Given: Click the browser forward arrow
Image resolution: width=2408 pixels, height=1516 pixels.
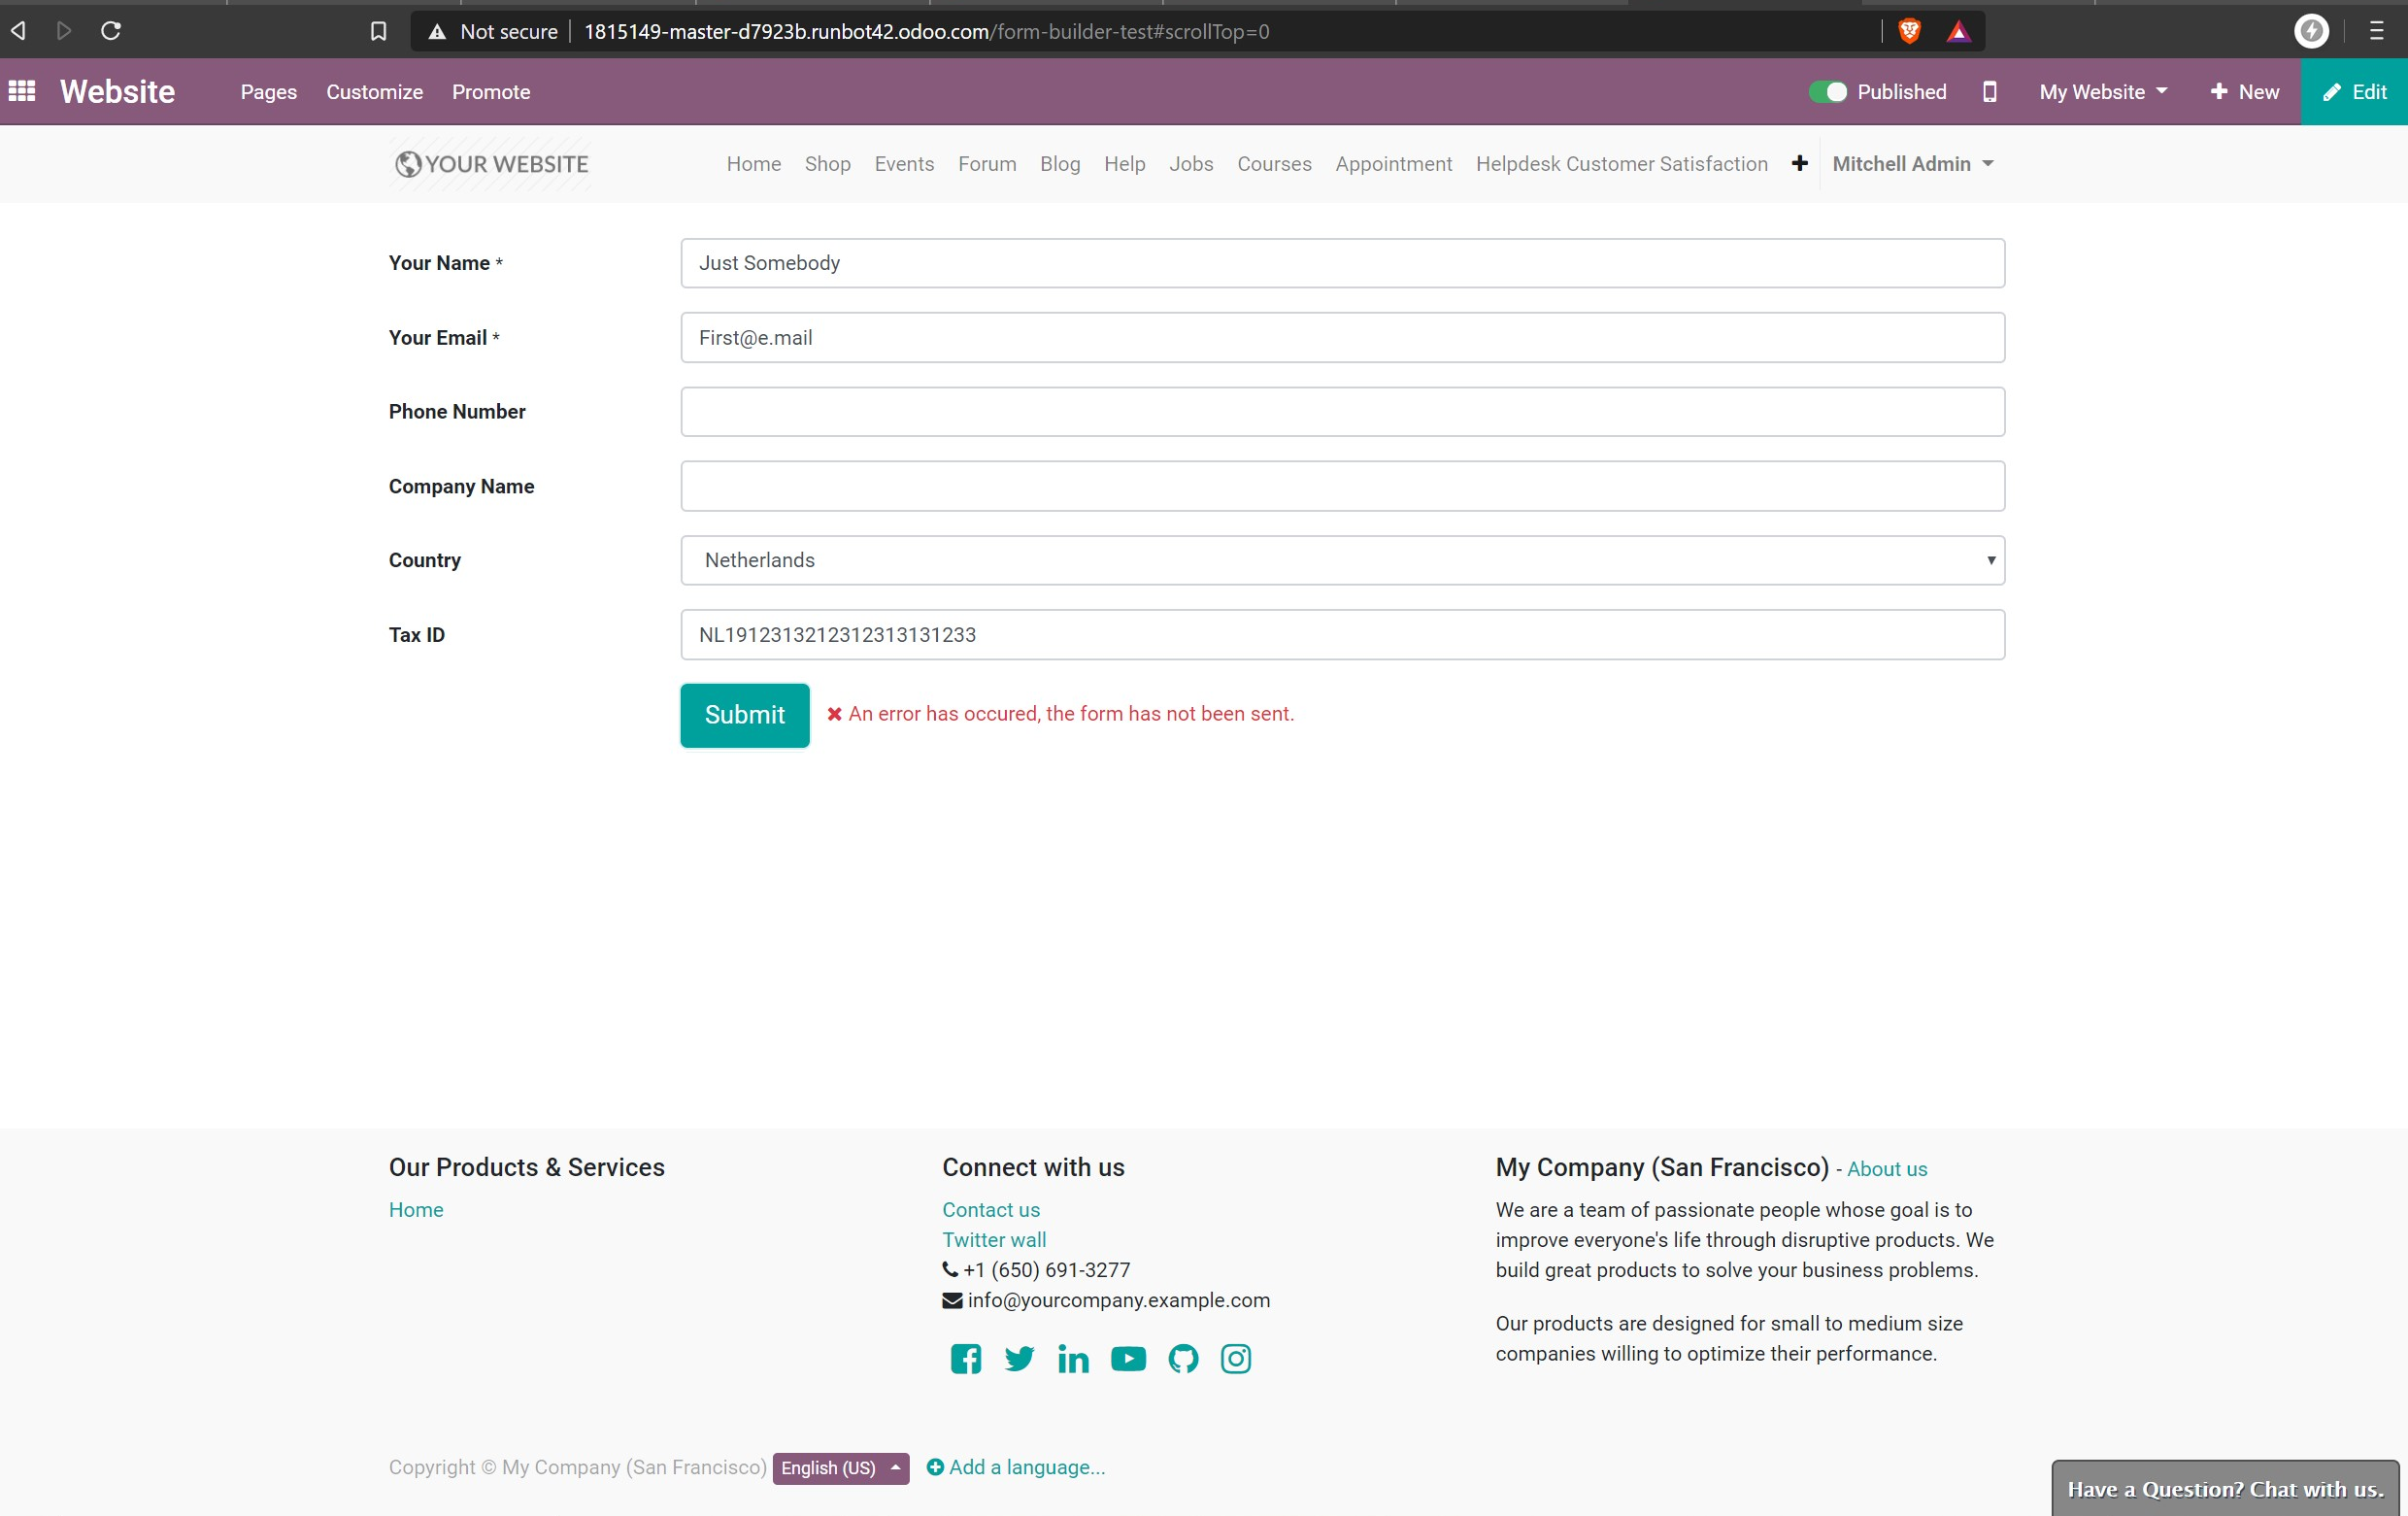Looking at the screenshot, I should [x=64, y=31].
